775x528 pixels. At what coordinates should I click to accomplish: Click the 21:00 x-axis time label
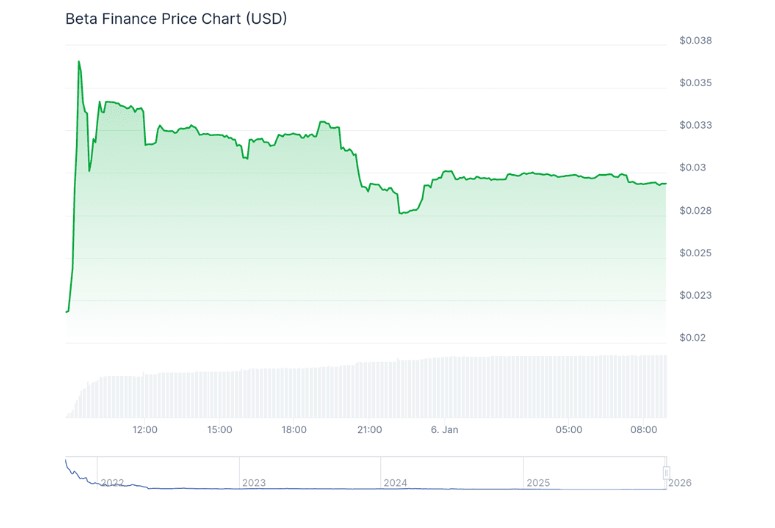pyautogui.click(x=369, y=430)
